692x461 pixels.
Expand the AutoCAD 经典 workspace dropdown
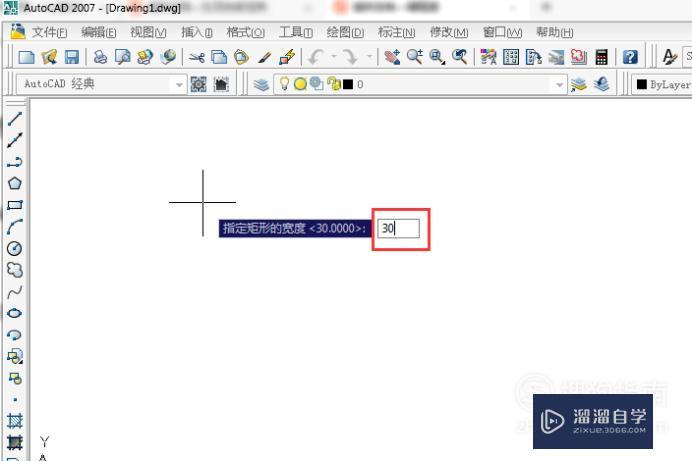coord(179,85)
